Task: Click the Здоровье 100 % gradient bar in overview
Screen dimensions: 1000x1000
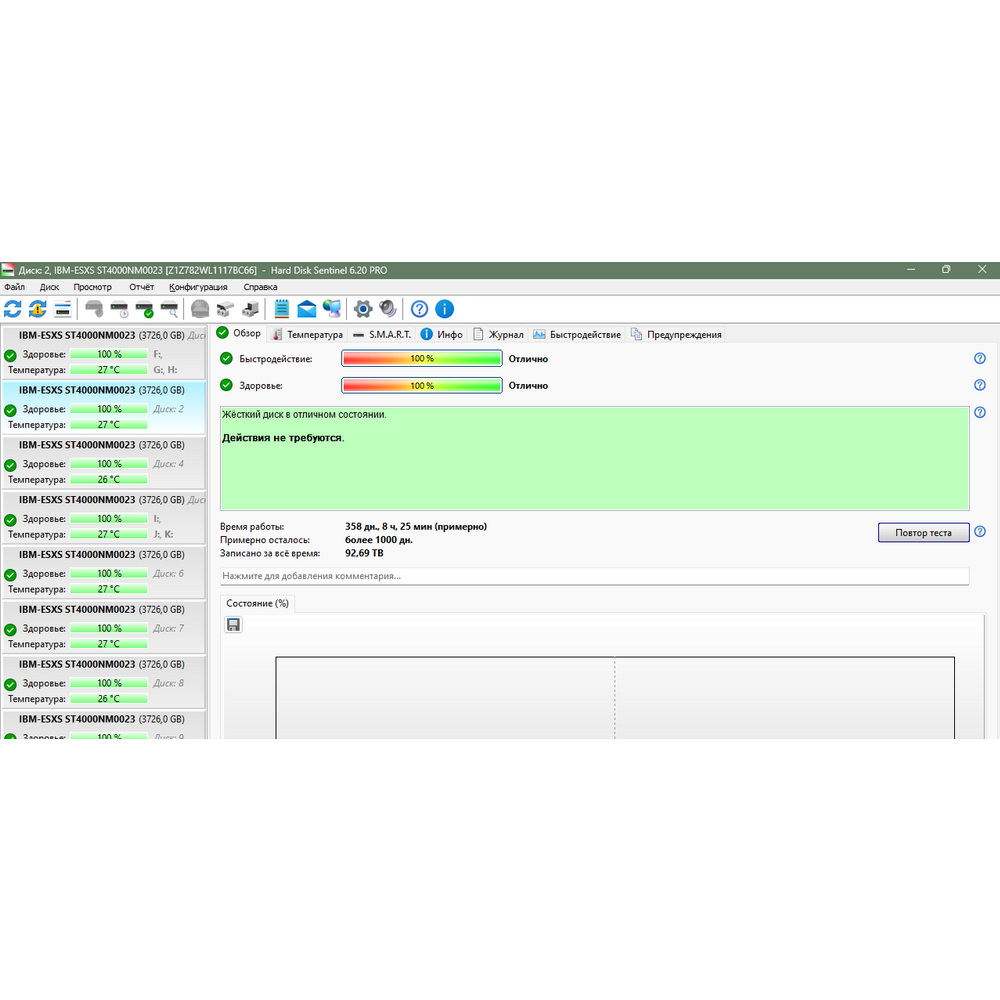Action: coord(422,385)
